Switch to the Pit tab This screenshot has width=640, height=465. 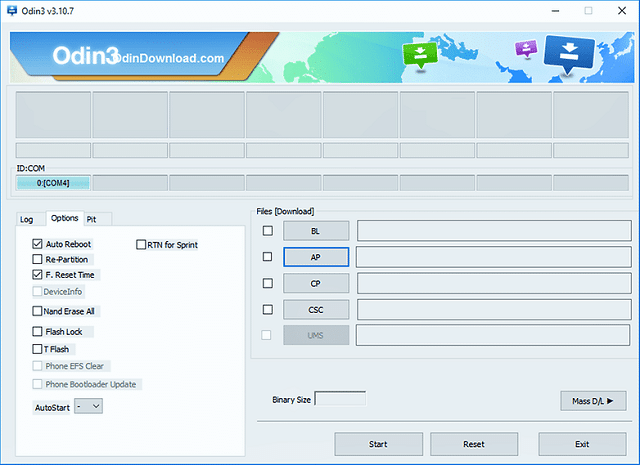pyautogui.click(x=92, y=219)
